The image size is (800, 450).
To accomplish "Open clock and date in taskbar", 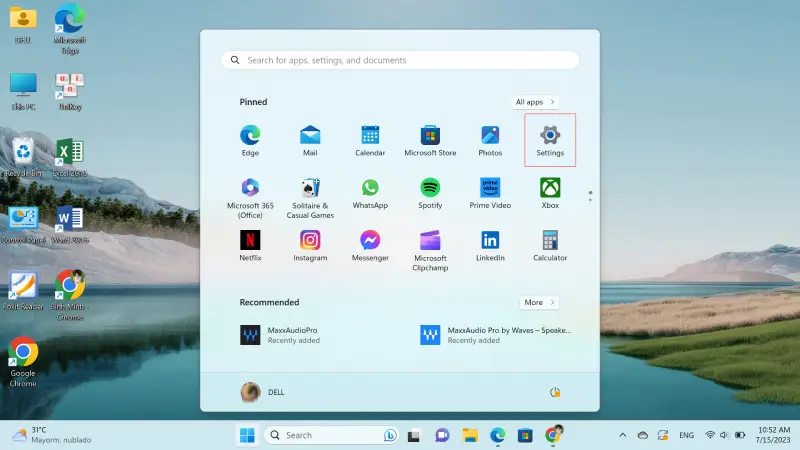I will click(773, 435).
